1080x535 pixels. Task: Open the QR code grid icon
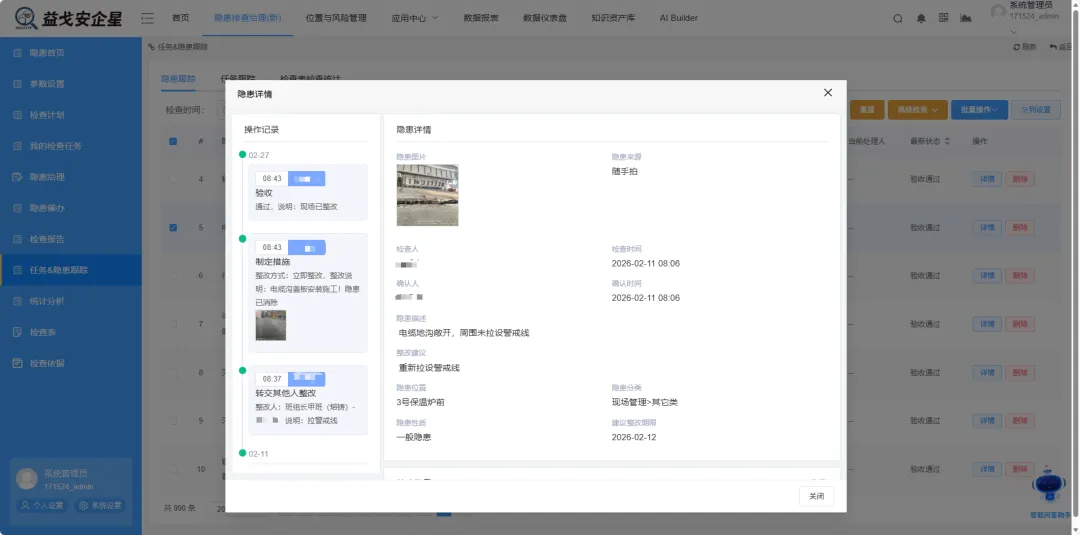coord(944,18)
